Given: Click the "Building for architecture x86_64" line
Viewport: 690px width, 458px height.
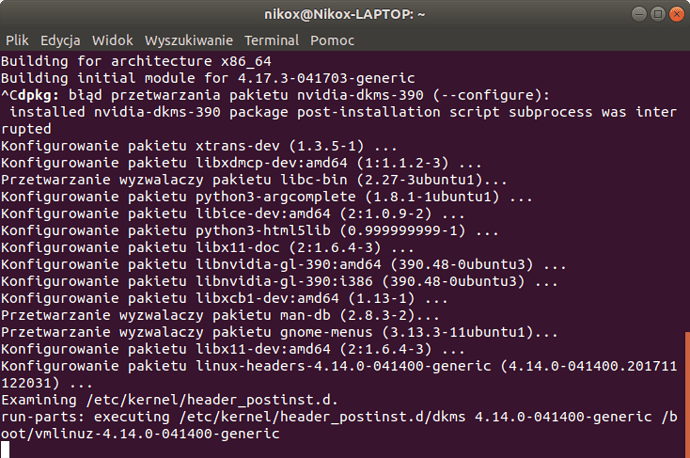Looking at the screenshot, I should pos(125,61).
